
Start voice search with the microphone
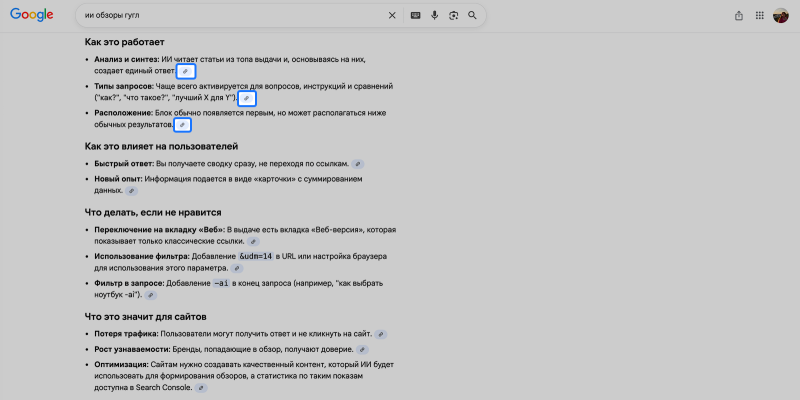tap(434, 15)
